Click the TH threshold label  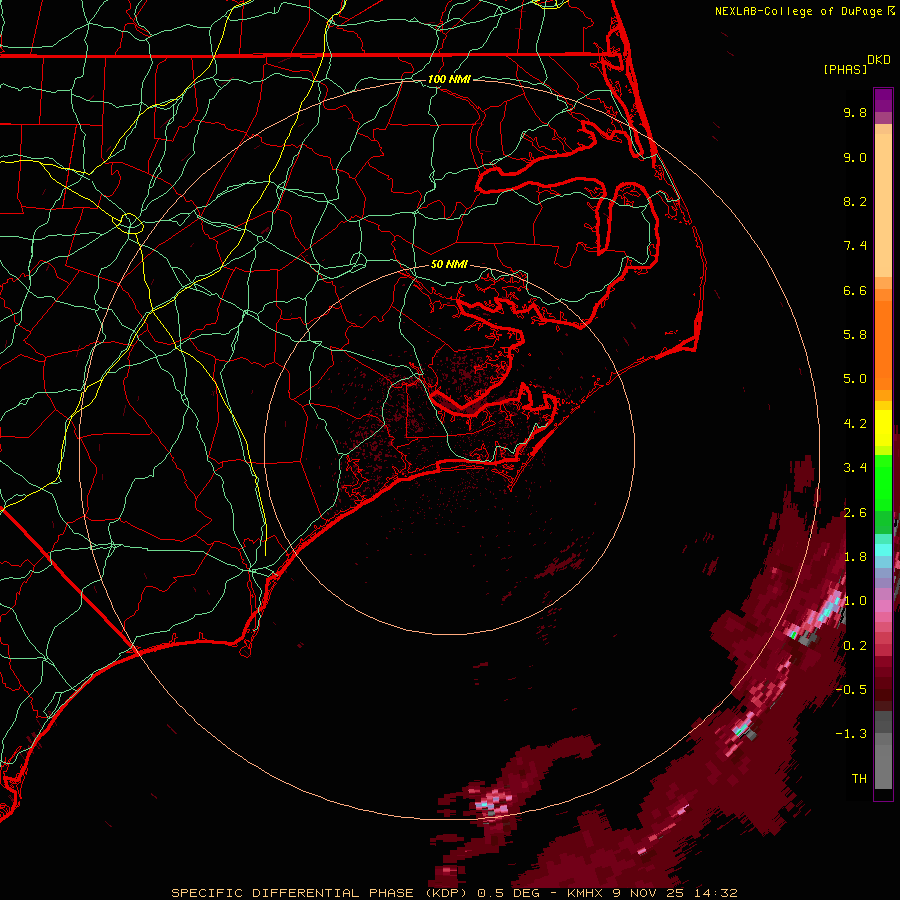pyautogui.click(x=859, y=778)
